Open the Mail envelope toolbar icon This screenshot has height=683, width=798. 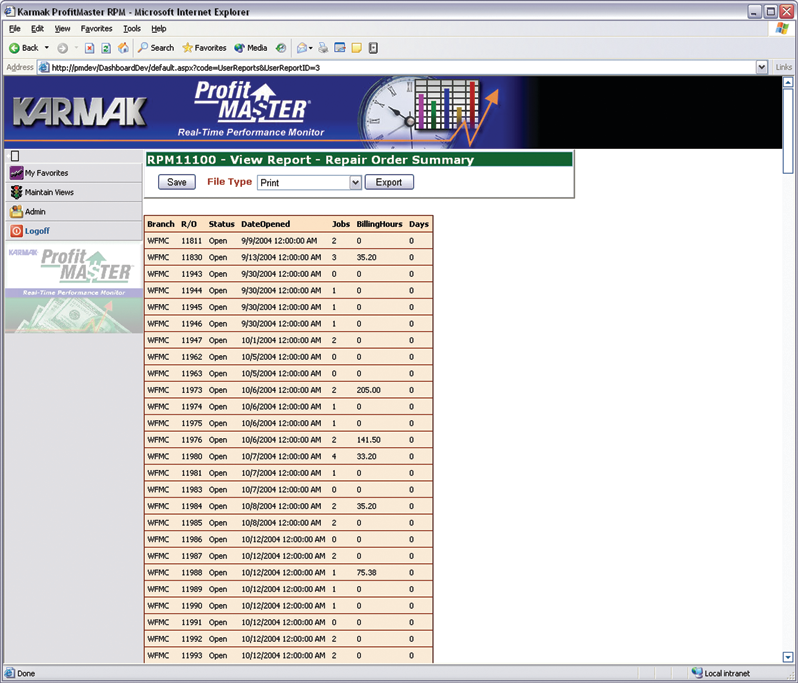click(302, 48)
